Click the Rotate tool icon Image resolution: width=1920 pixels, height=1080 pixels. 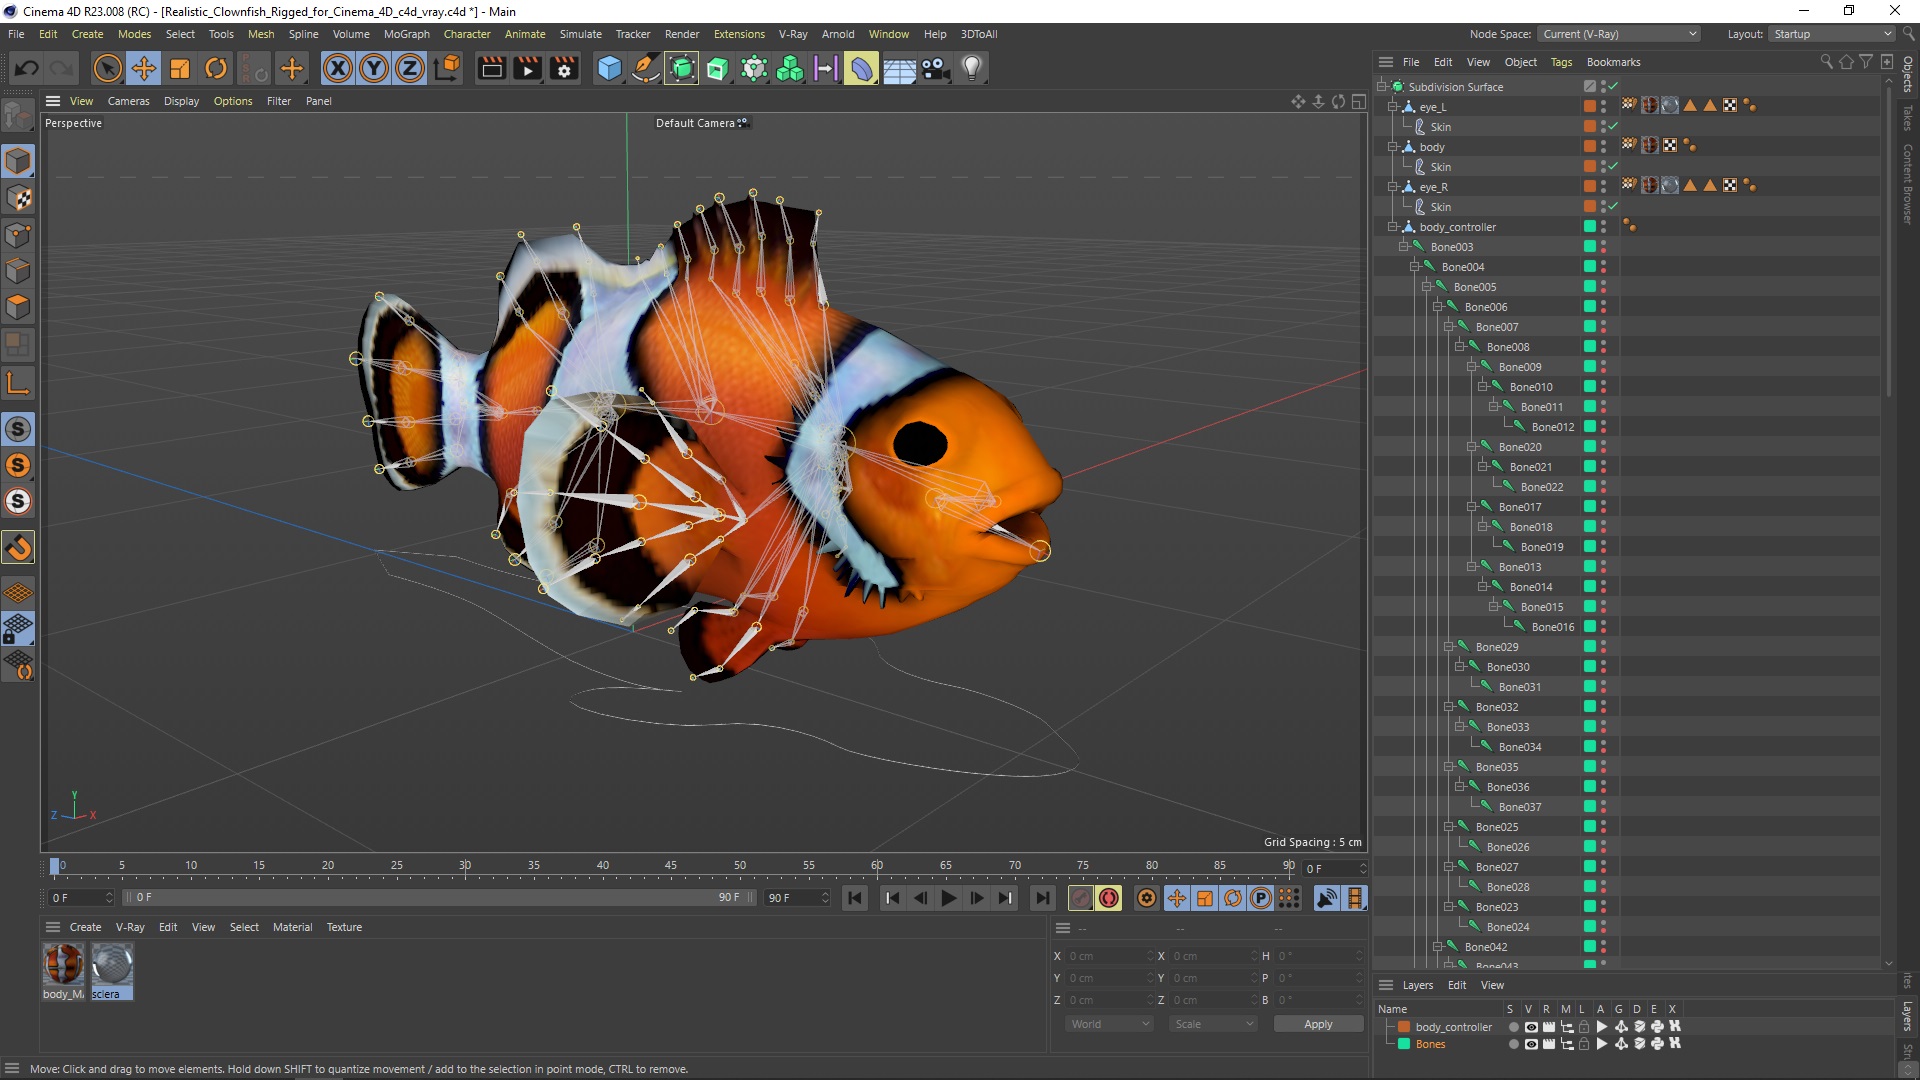pyautogui.click(x=215, y=67)
